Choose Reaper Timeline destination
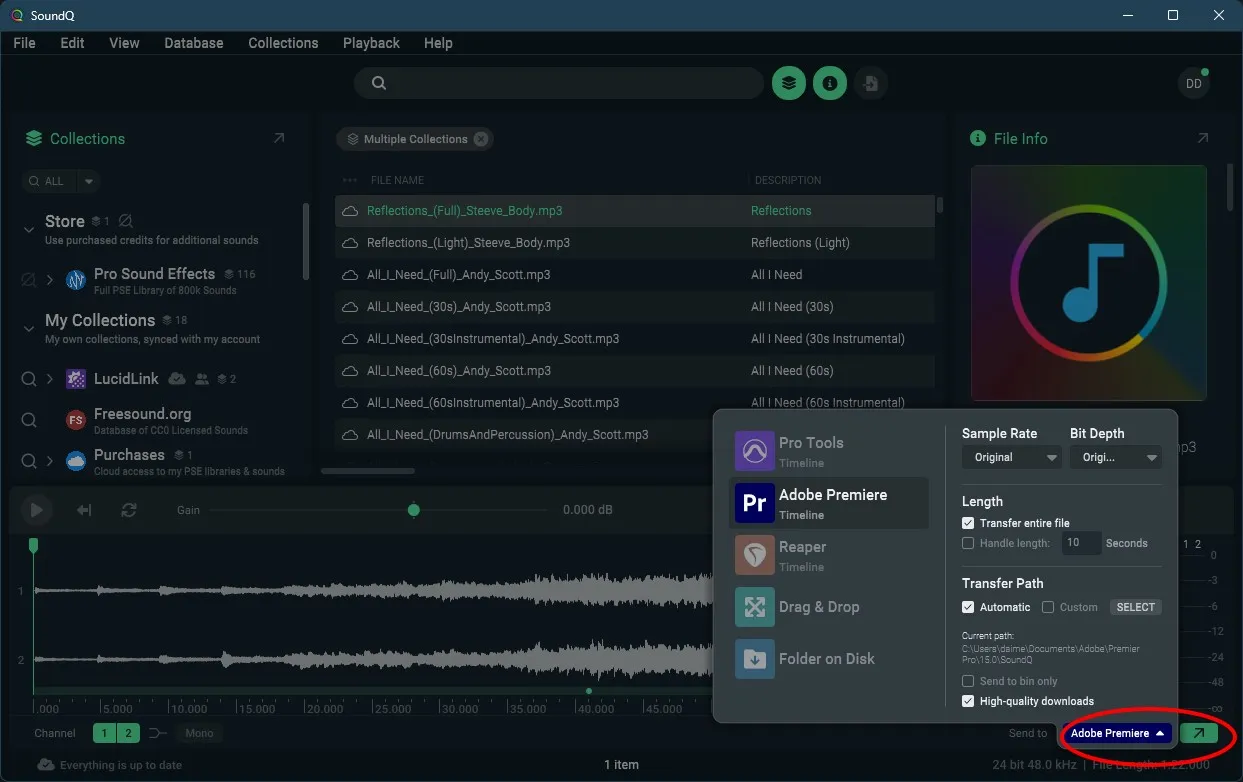This screenshot has height=782, width=1243. tap(828, 555)
